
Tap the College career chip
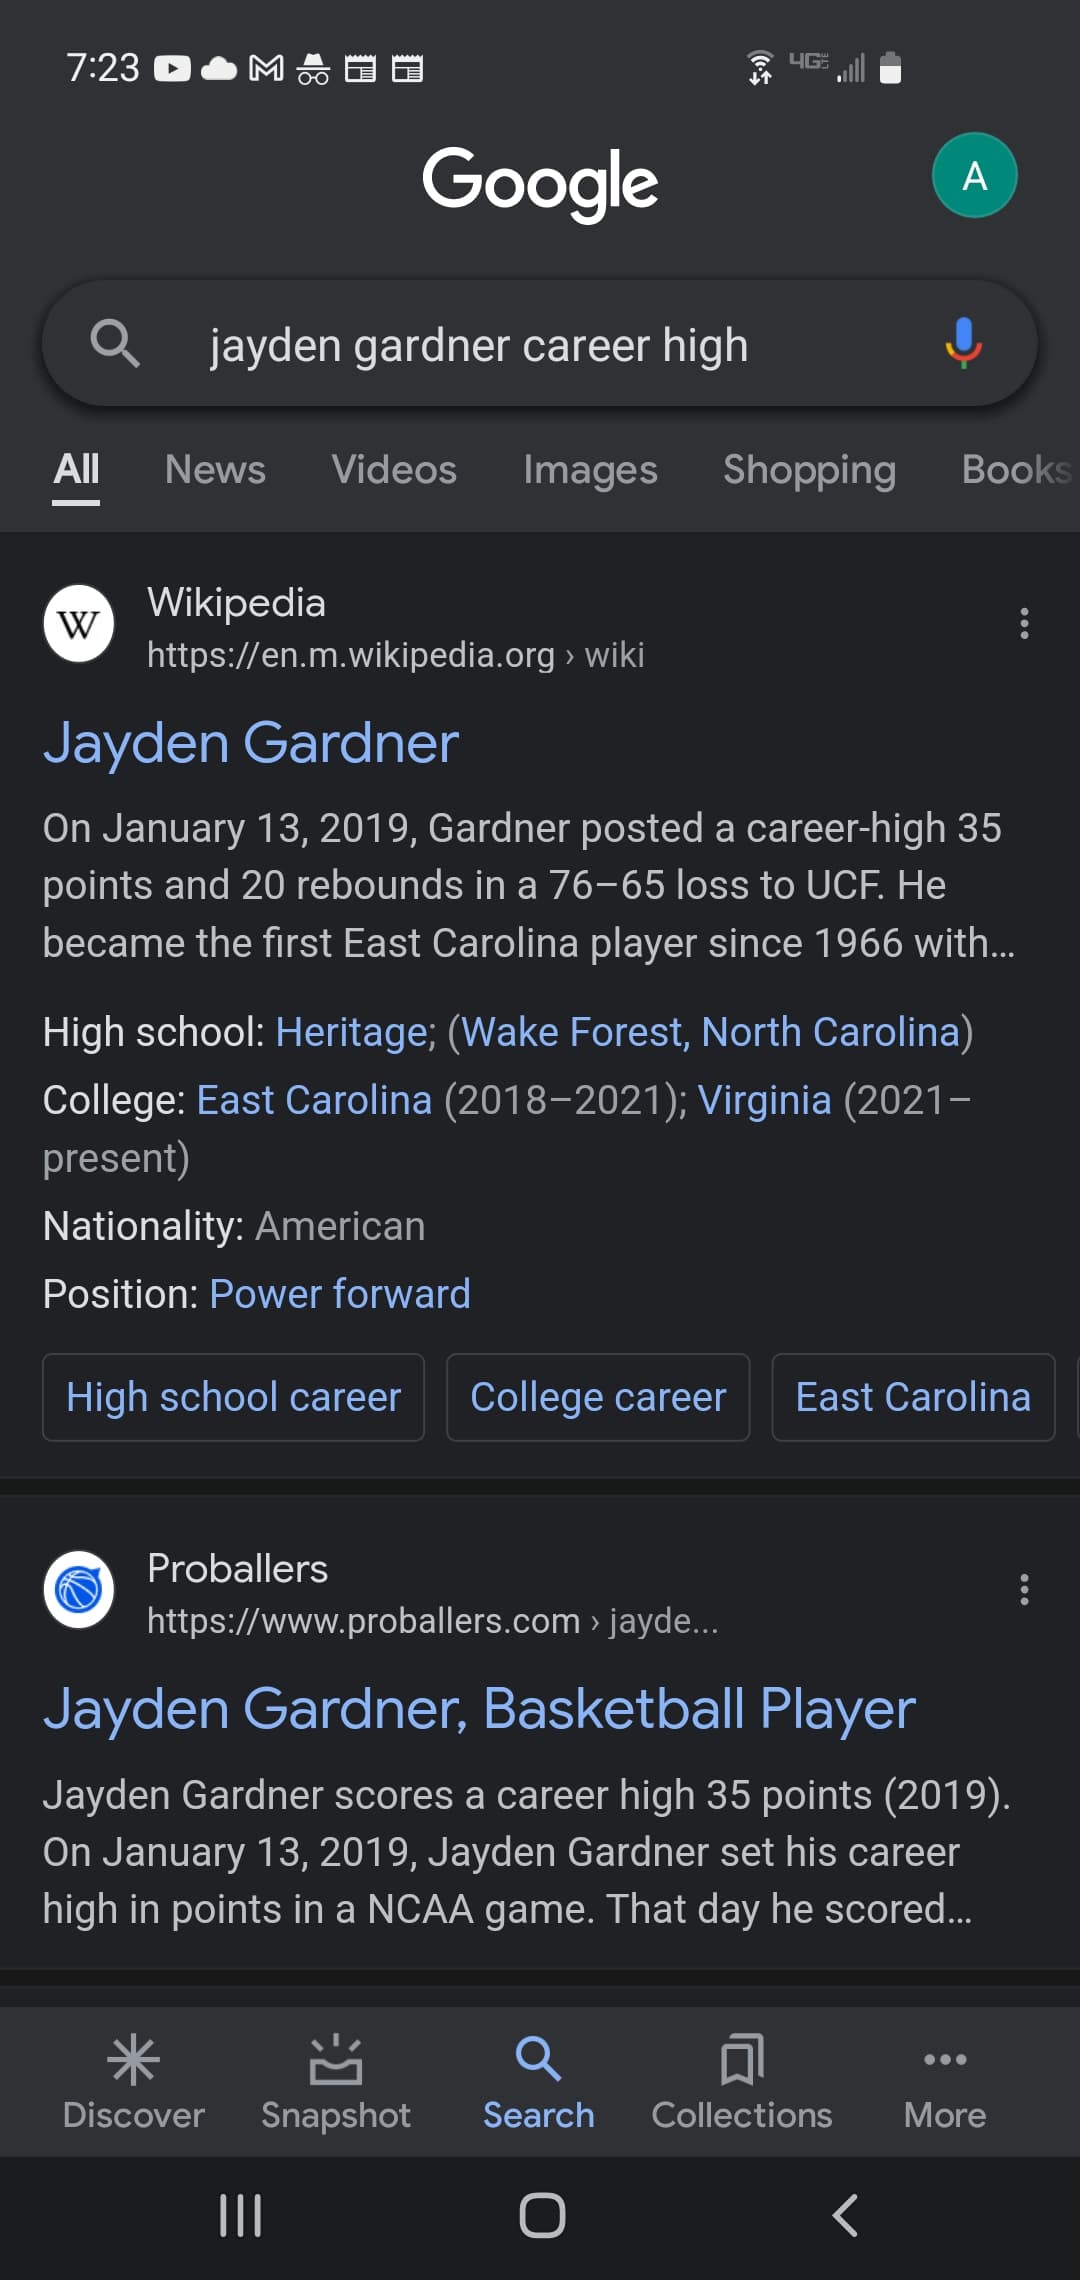coord(598,1397)
